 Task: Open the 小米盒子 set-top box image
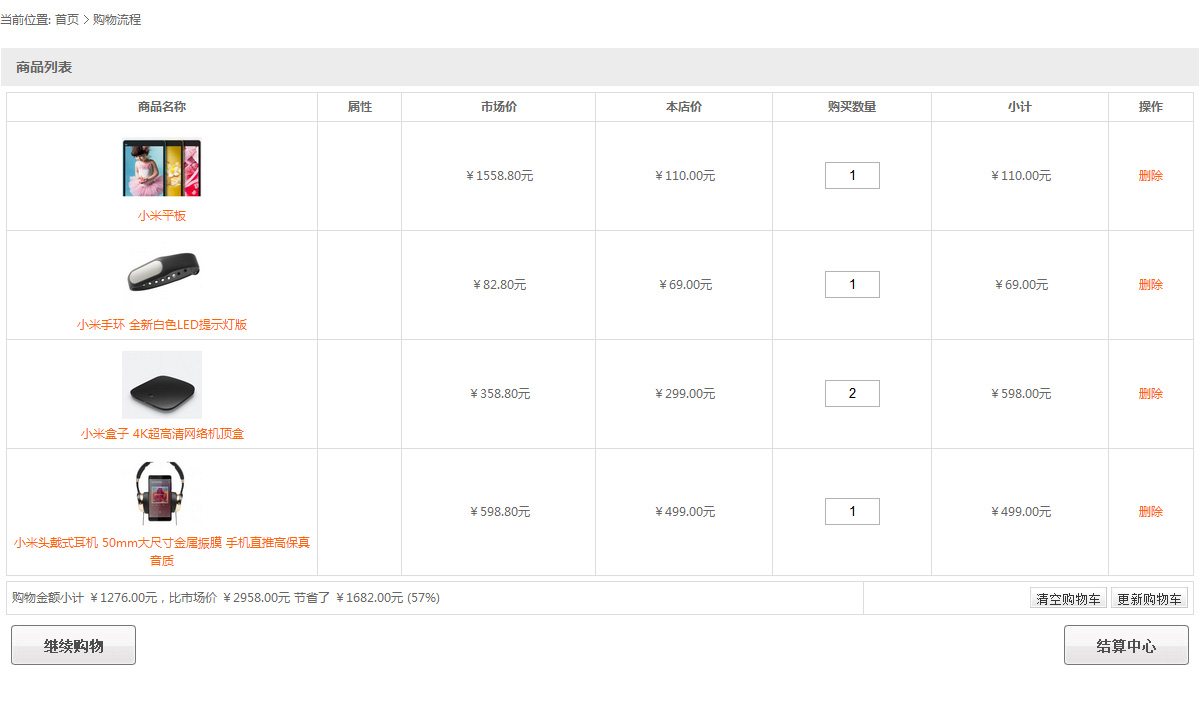pyautogui.click(x=162, y=384)
